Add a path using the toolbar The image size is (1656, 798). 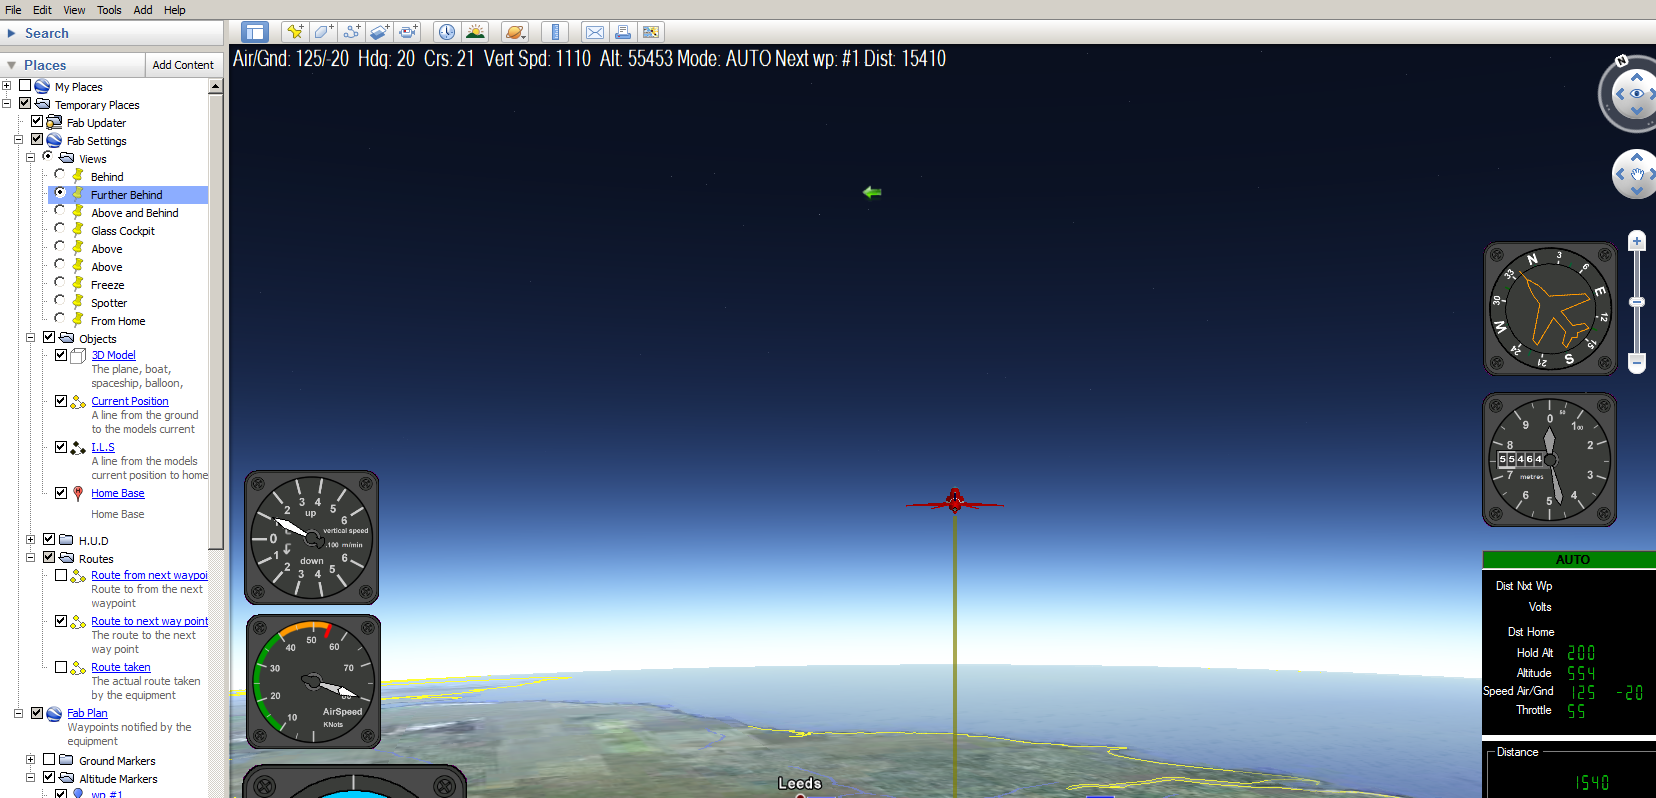tap(351, 32)
